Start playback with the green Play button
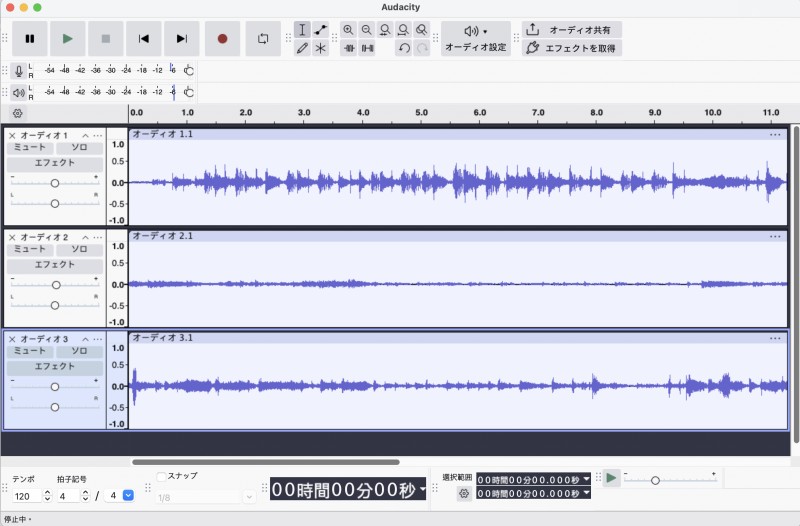800x526 pixels. [67, 39]
